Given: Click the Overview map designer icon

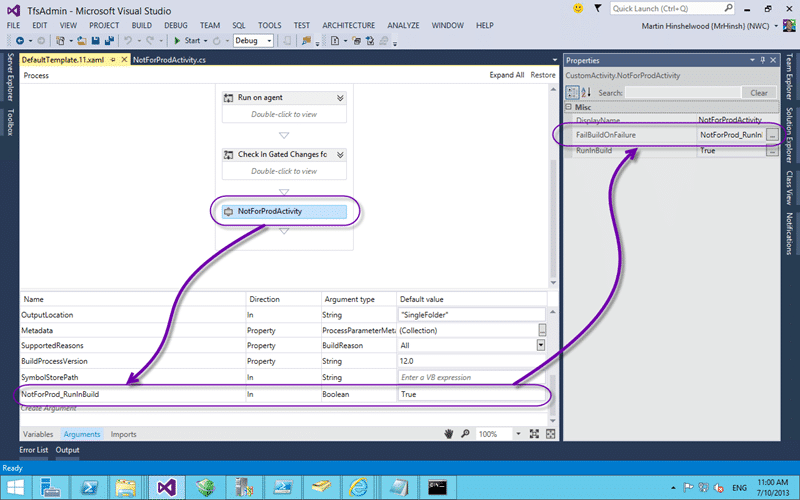Looking at the screenshot, I should point(551,434).
